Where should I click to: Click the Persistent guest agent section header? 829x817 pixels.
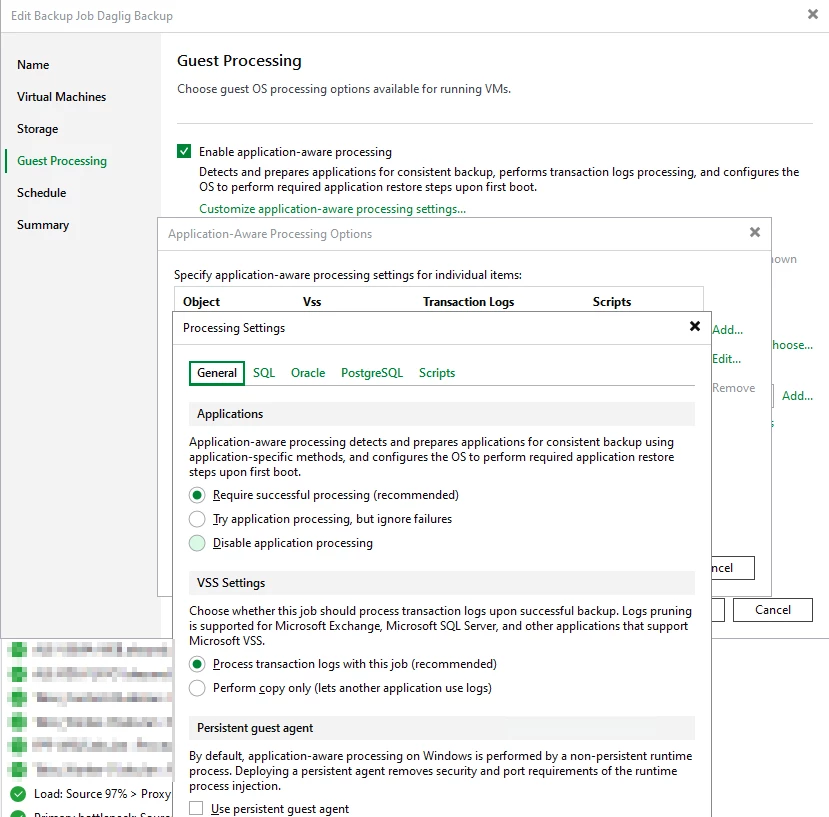pyautogui.click(x=441, y=728)
